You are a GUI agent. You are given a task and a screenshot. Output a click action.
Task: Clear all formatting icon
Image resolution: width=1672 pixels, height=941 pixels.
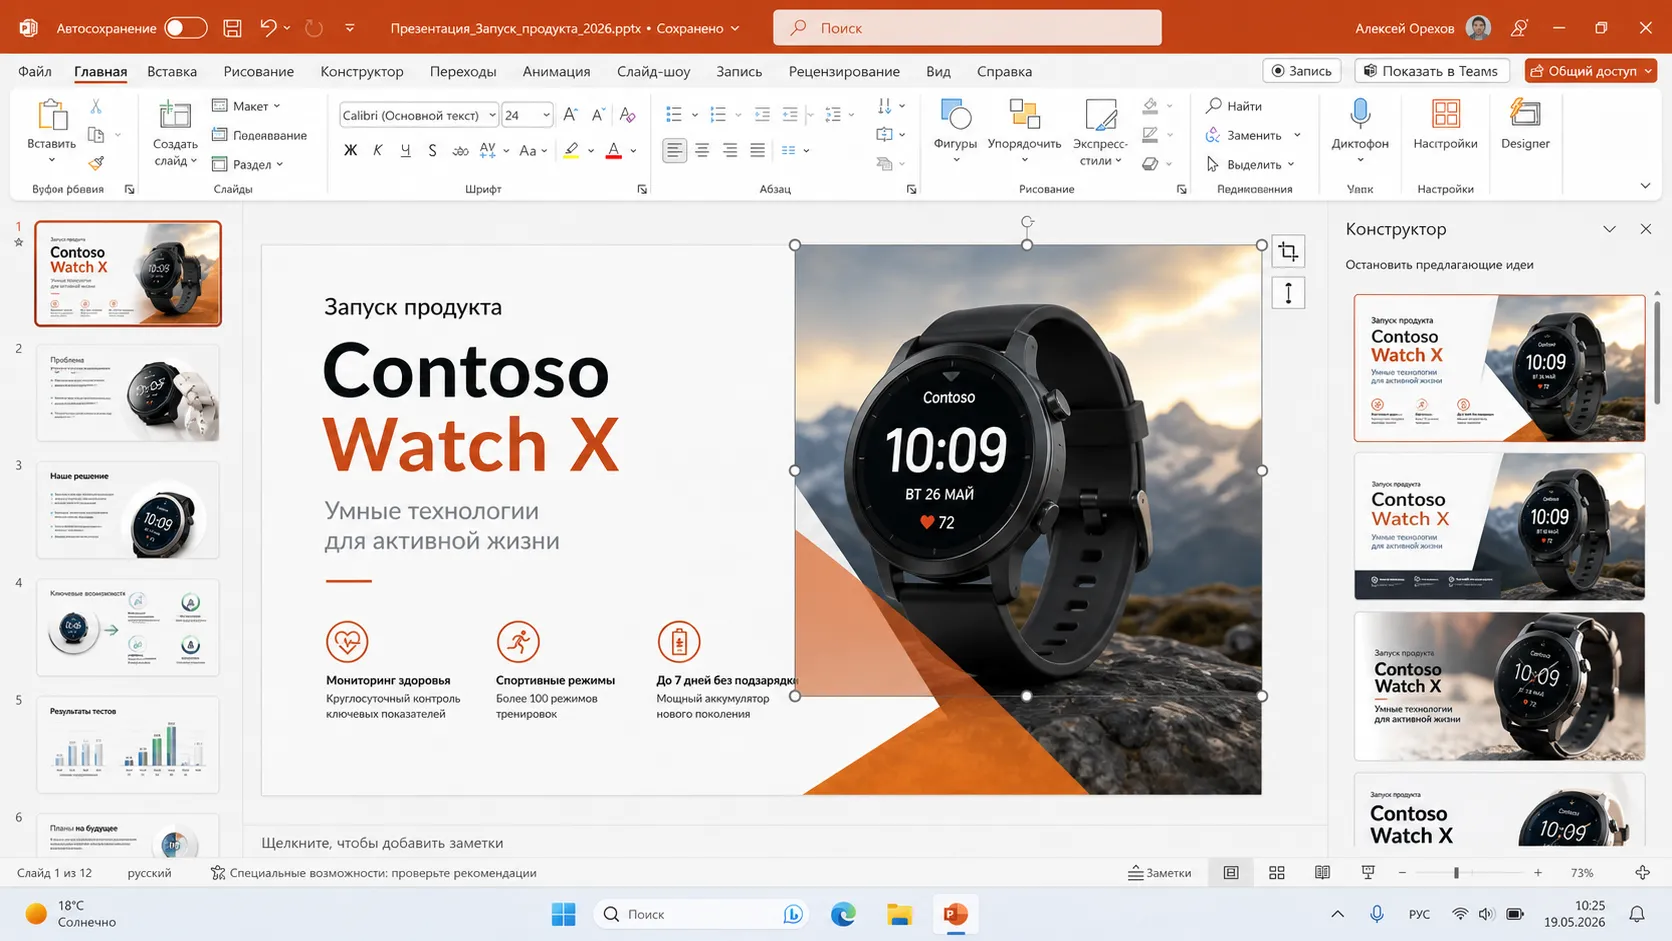[x=627, y=115]
